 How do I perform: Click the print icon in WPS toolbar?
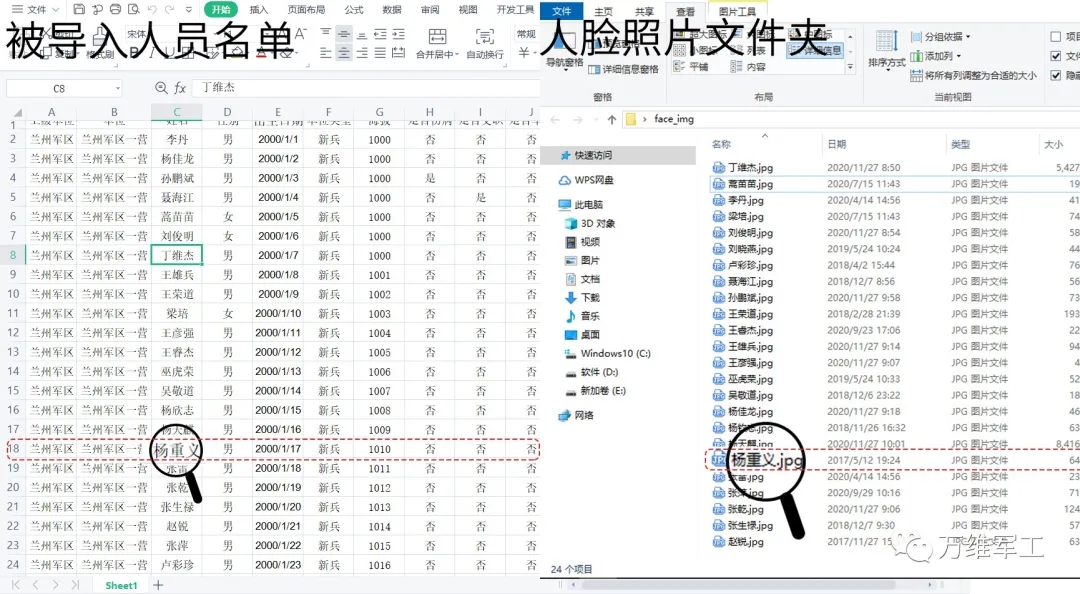click(x=117, y=9)
